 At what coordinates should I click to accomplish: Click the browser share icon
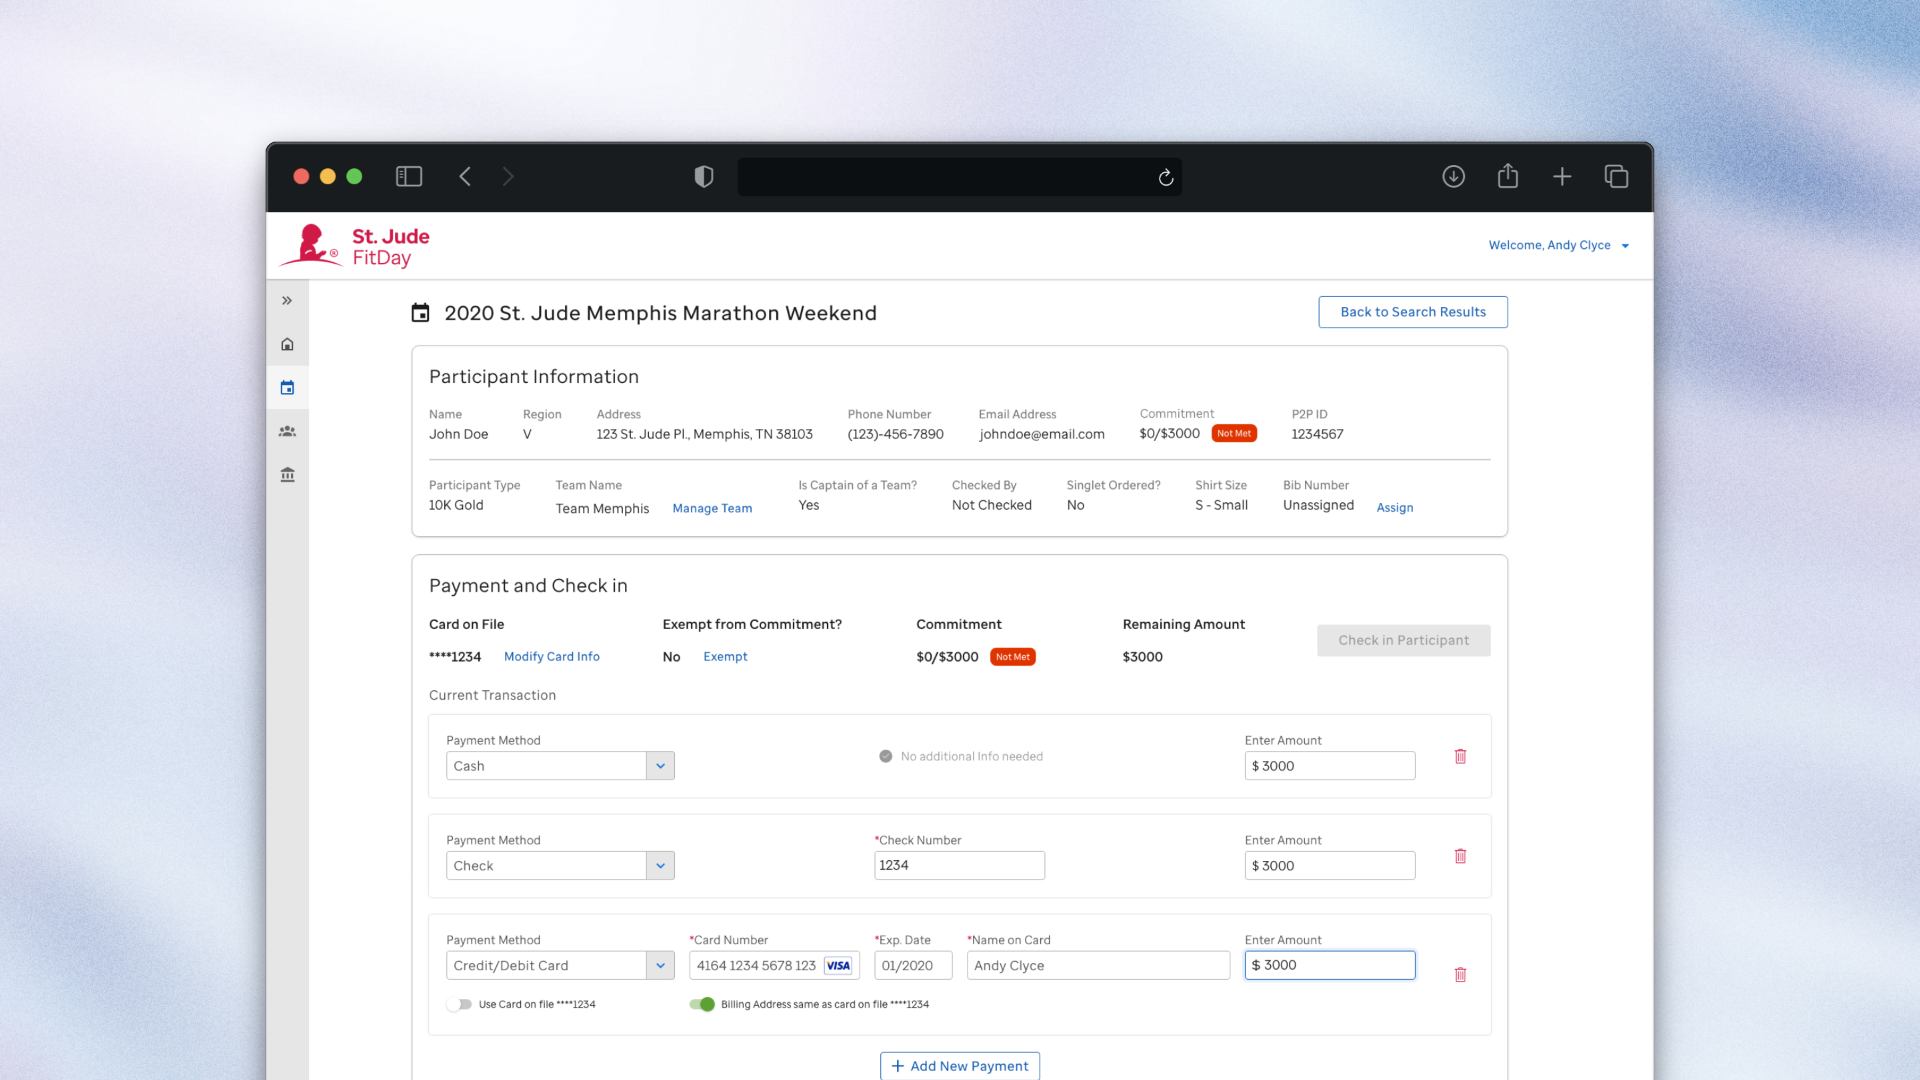[1507, 177]
